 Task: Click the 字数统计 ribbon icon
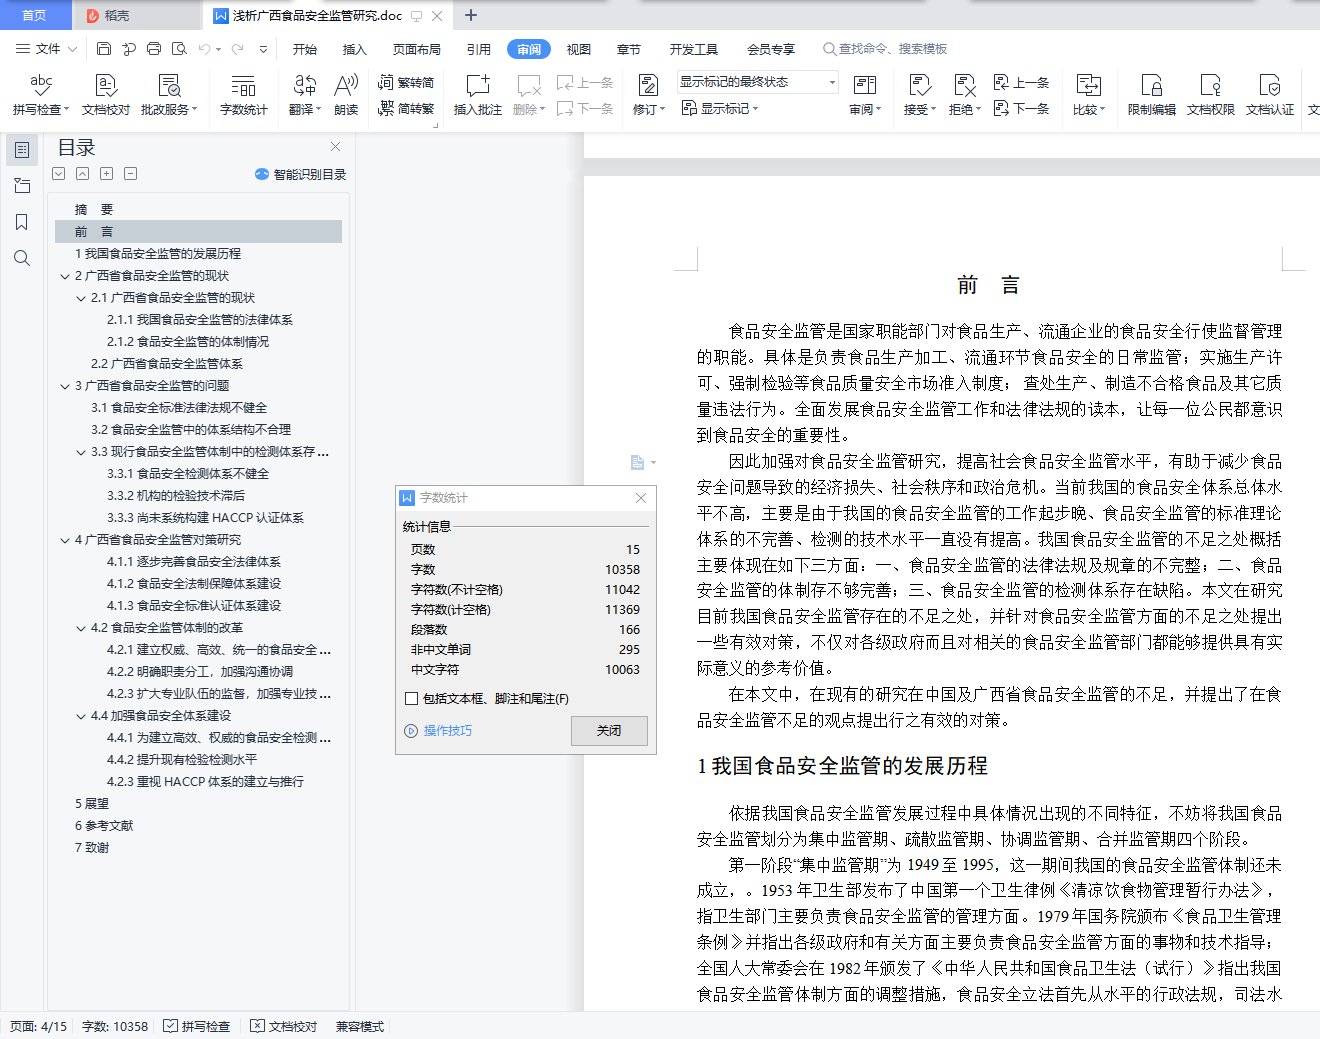click(244, 95)
